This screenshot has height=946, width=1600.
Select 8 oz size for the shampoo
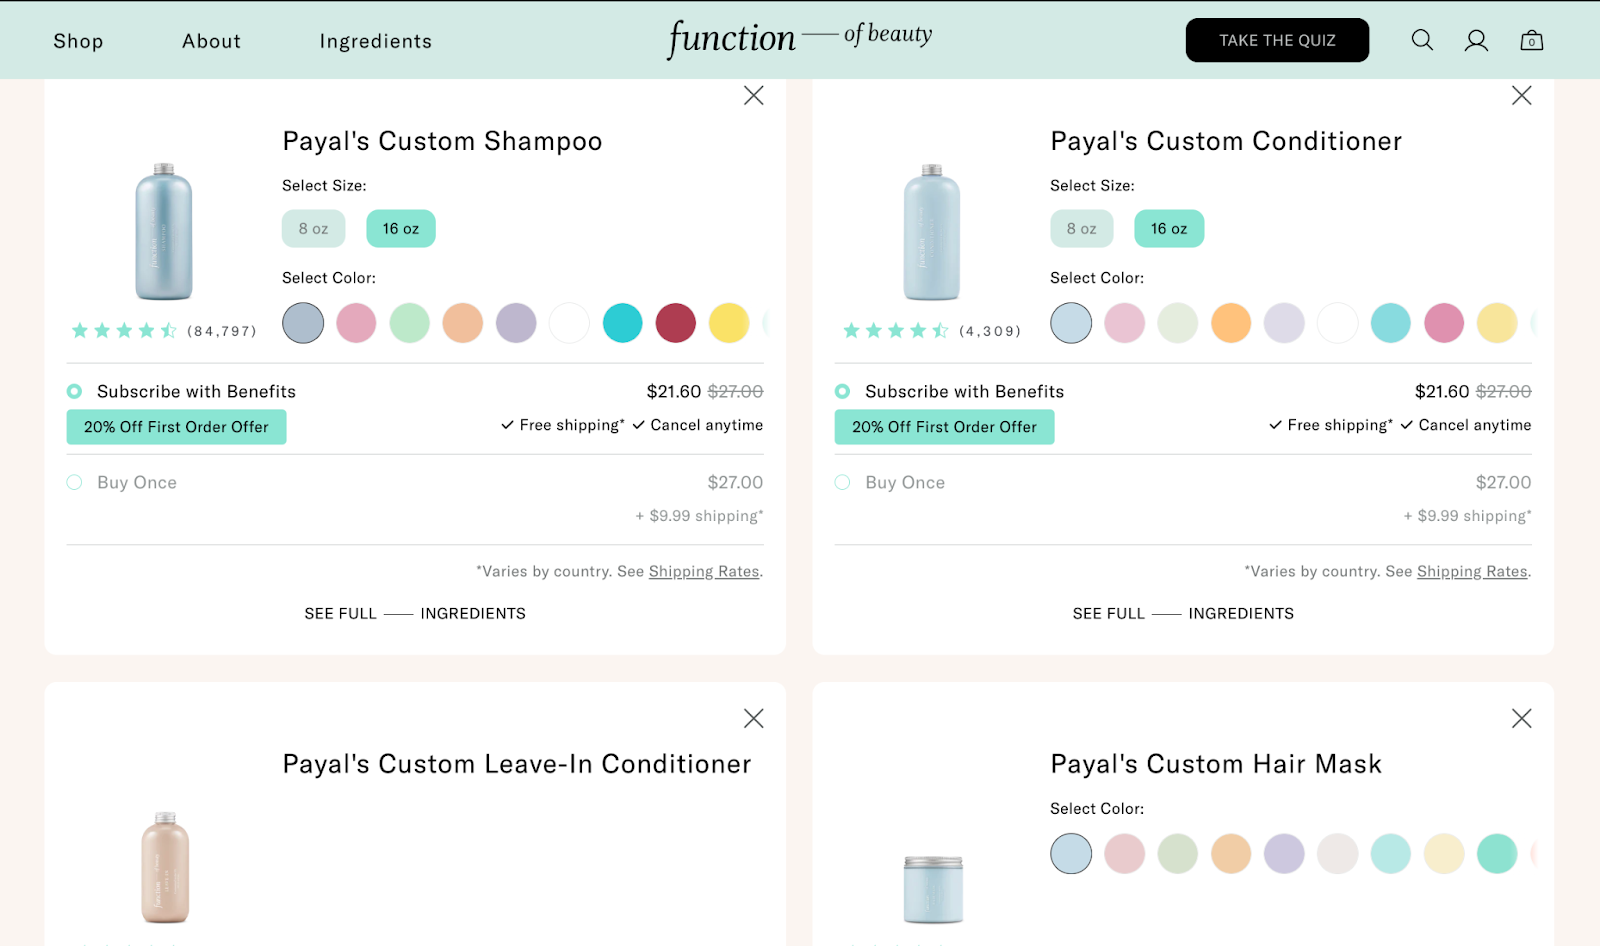pos(313,228)
